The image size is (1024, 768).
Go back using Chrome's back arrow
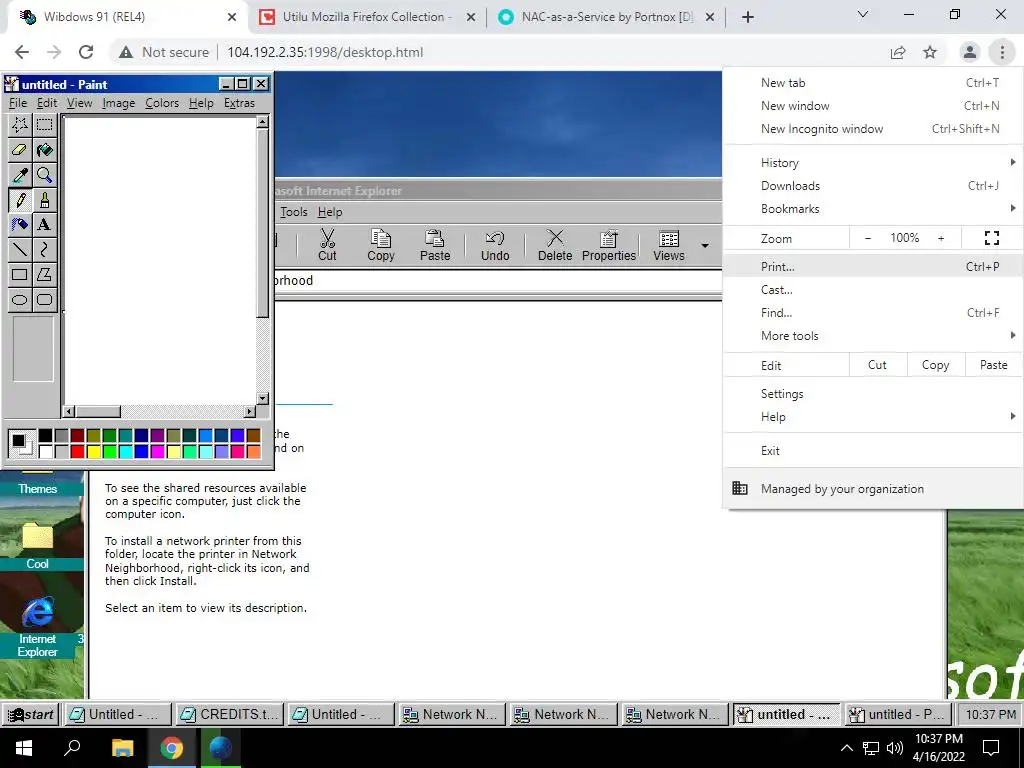22,52
